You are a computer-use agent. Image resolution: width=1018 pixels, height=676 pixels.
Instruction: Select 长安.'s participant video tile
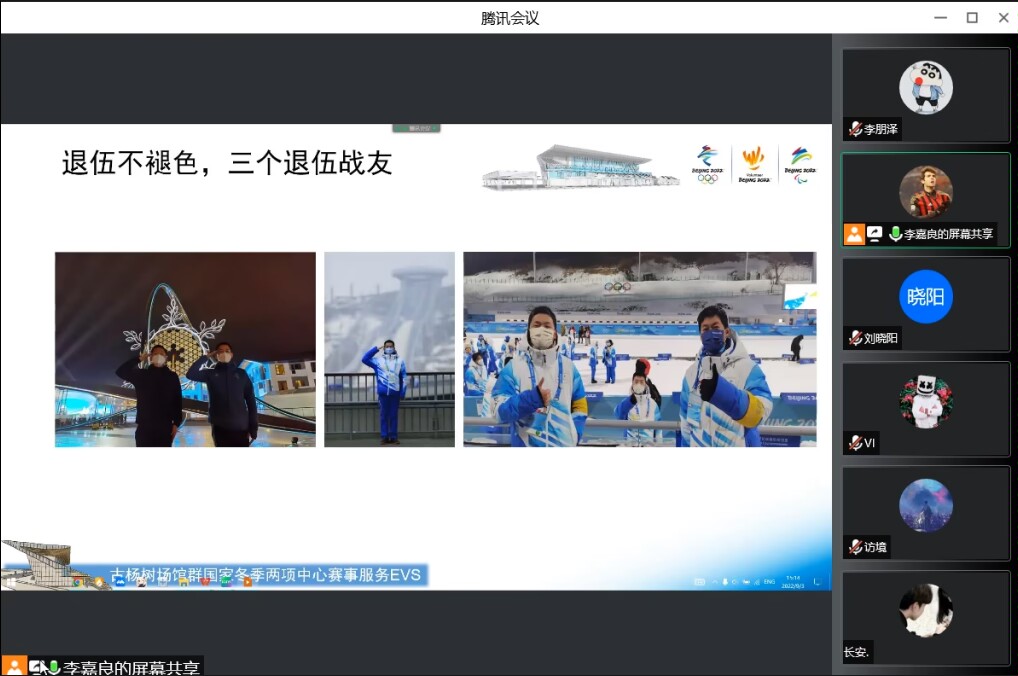pyautogui.click(x=926, y=617)
